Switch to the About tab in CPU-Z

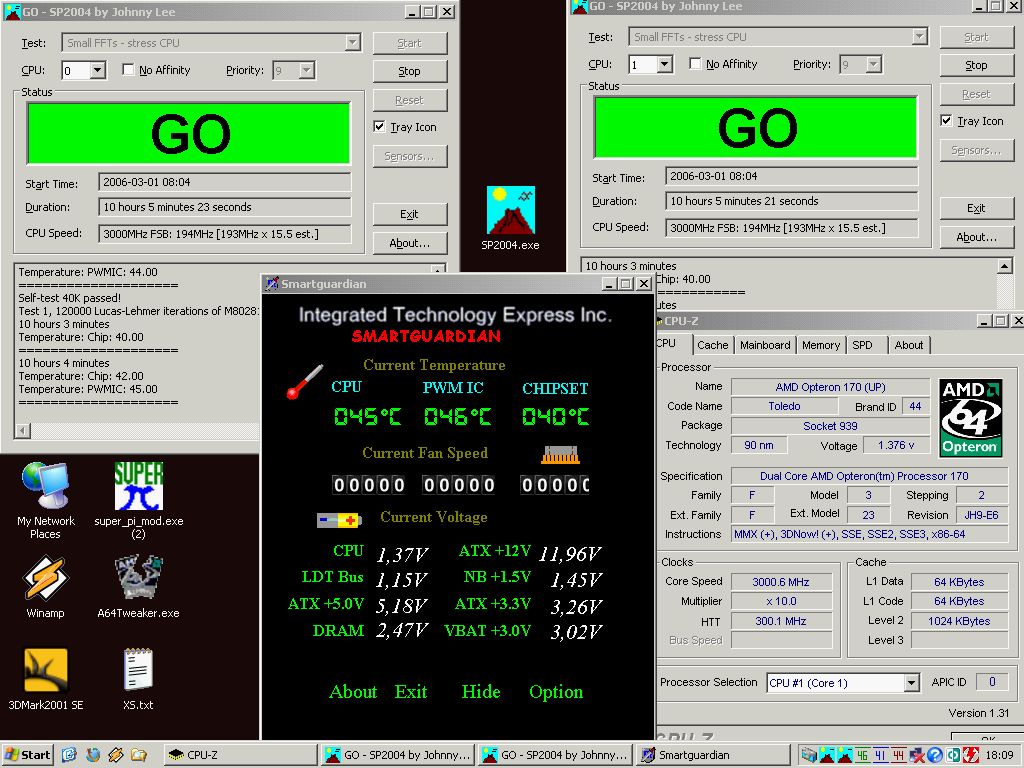[909, 345]
